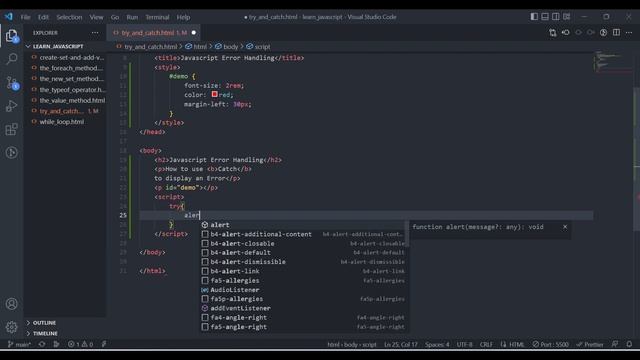This screenshot has width=640, height=360.
Task: Close the alert function details popup
Action: coord(565,227)
